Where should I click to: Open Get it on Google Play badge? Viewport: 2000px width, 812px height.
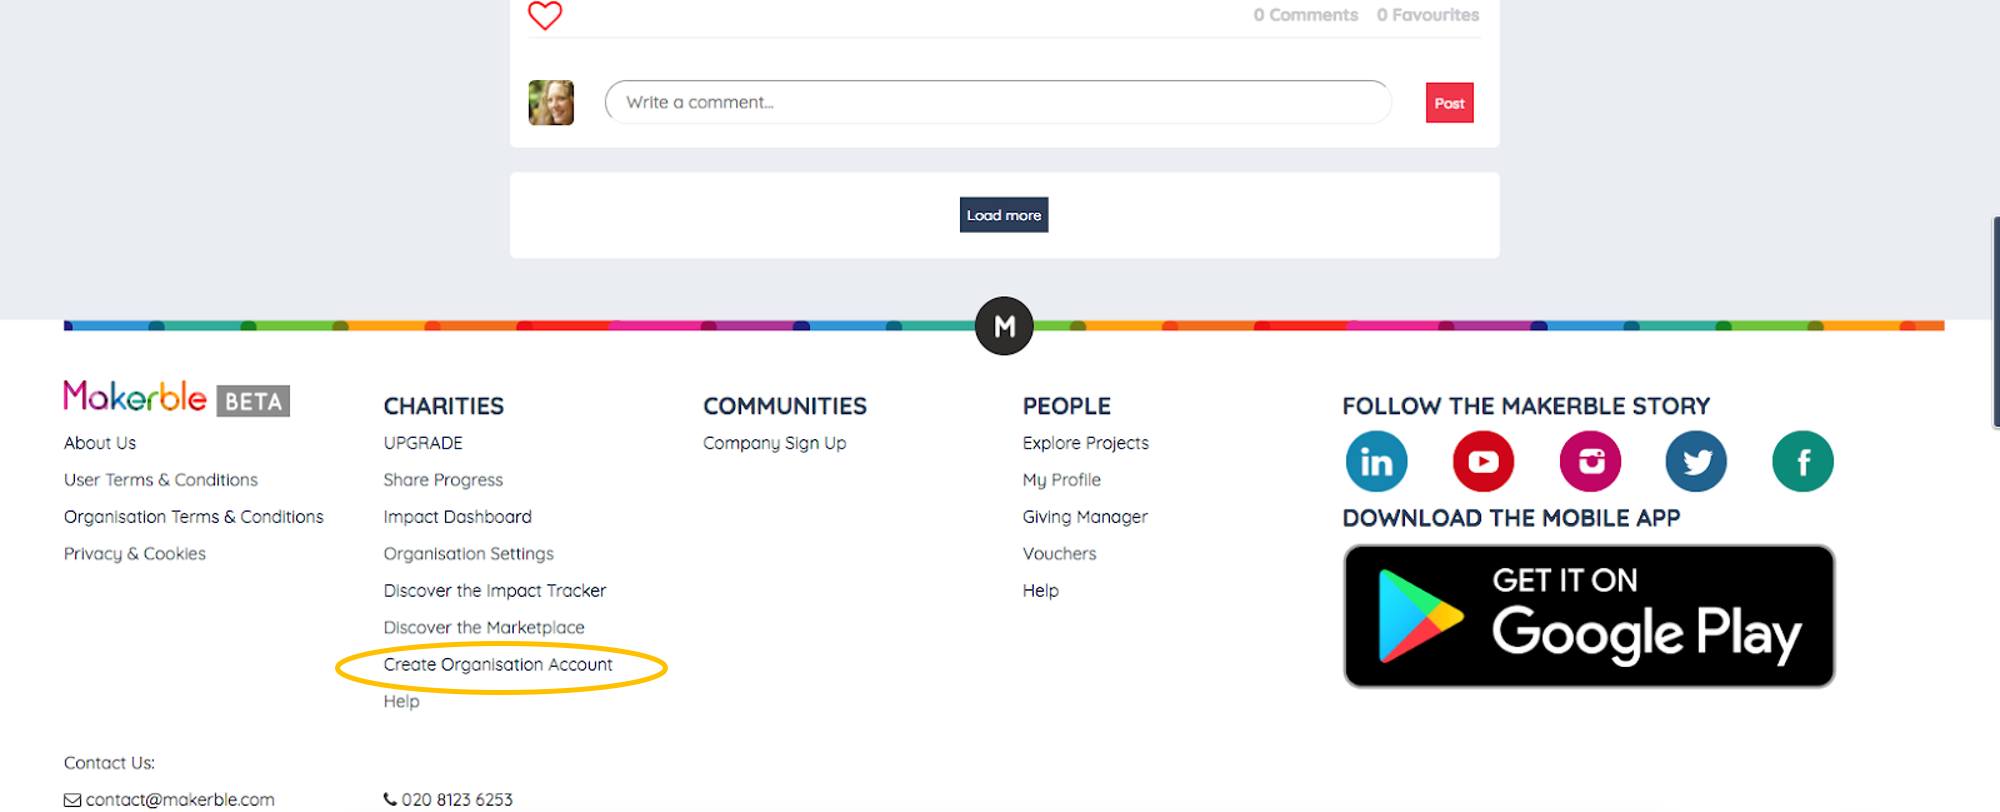coord(1589,616)
